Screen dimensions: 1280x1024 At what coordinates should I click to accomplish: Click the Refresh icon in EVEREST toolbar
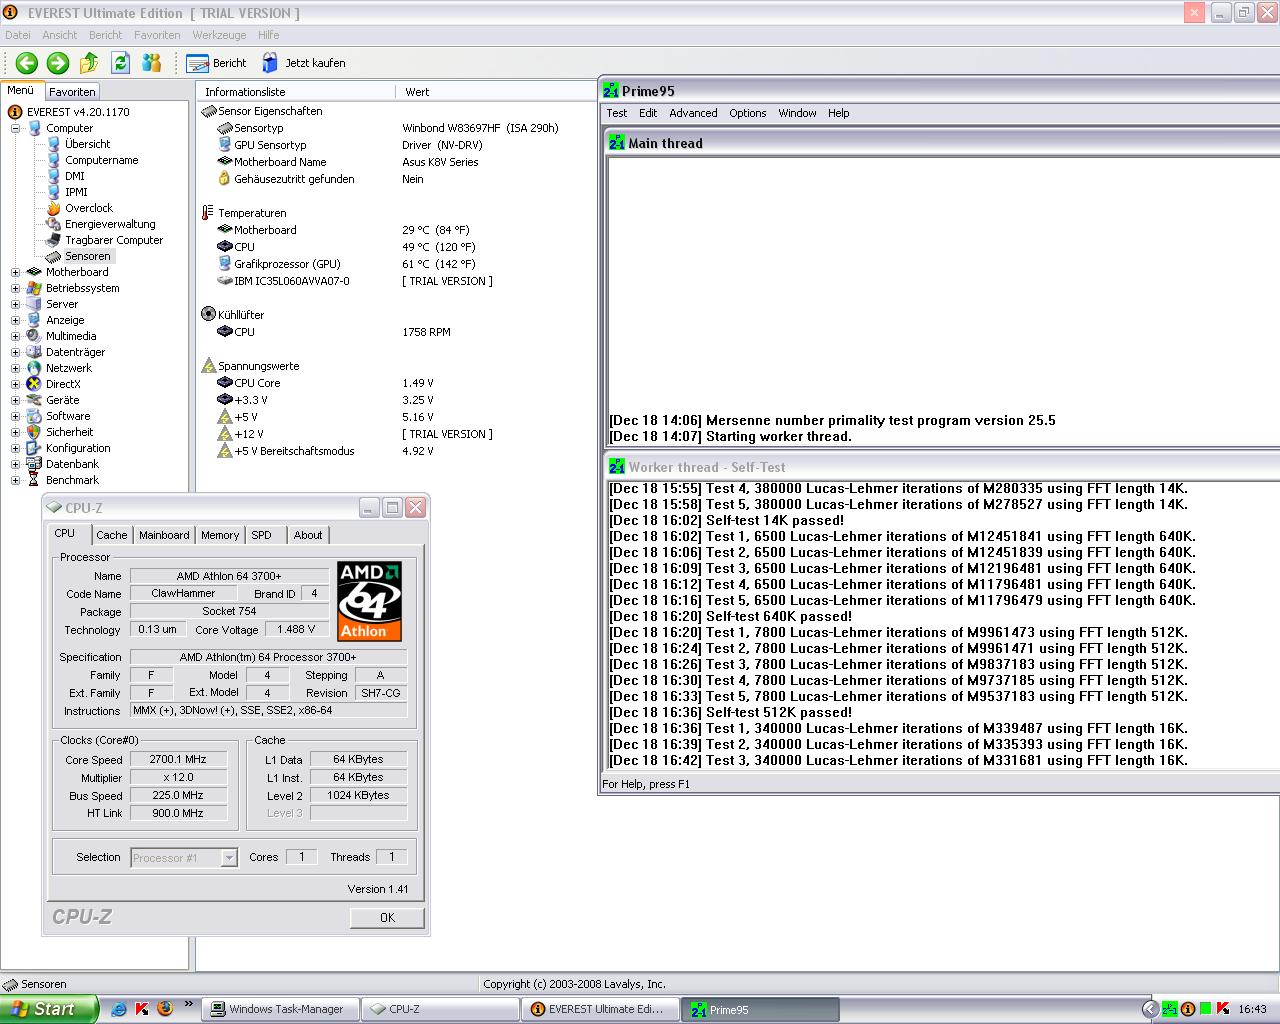(120, 63)
